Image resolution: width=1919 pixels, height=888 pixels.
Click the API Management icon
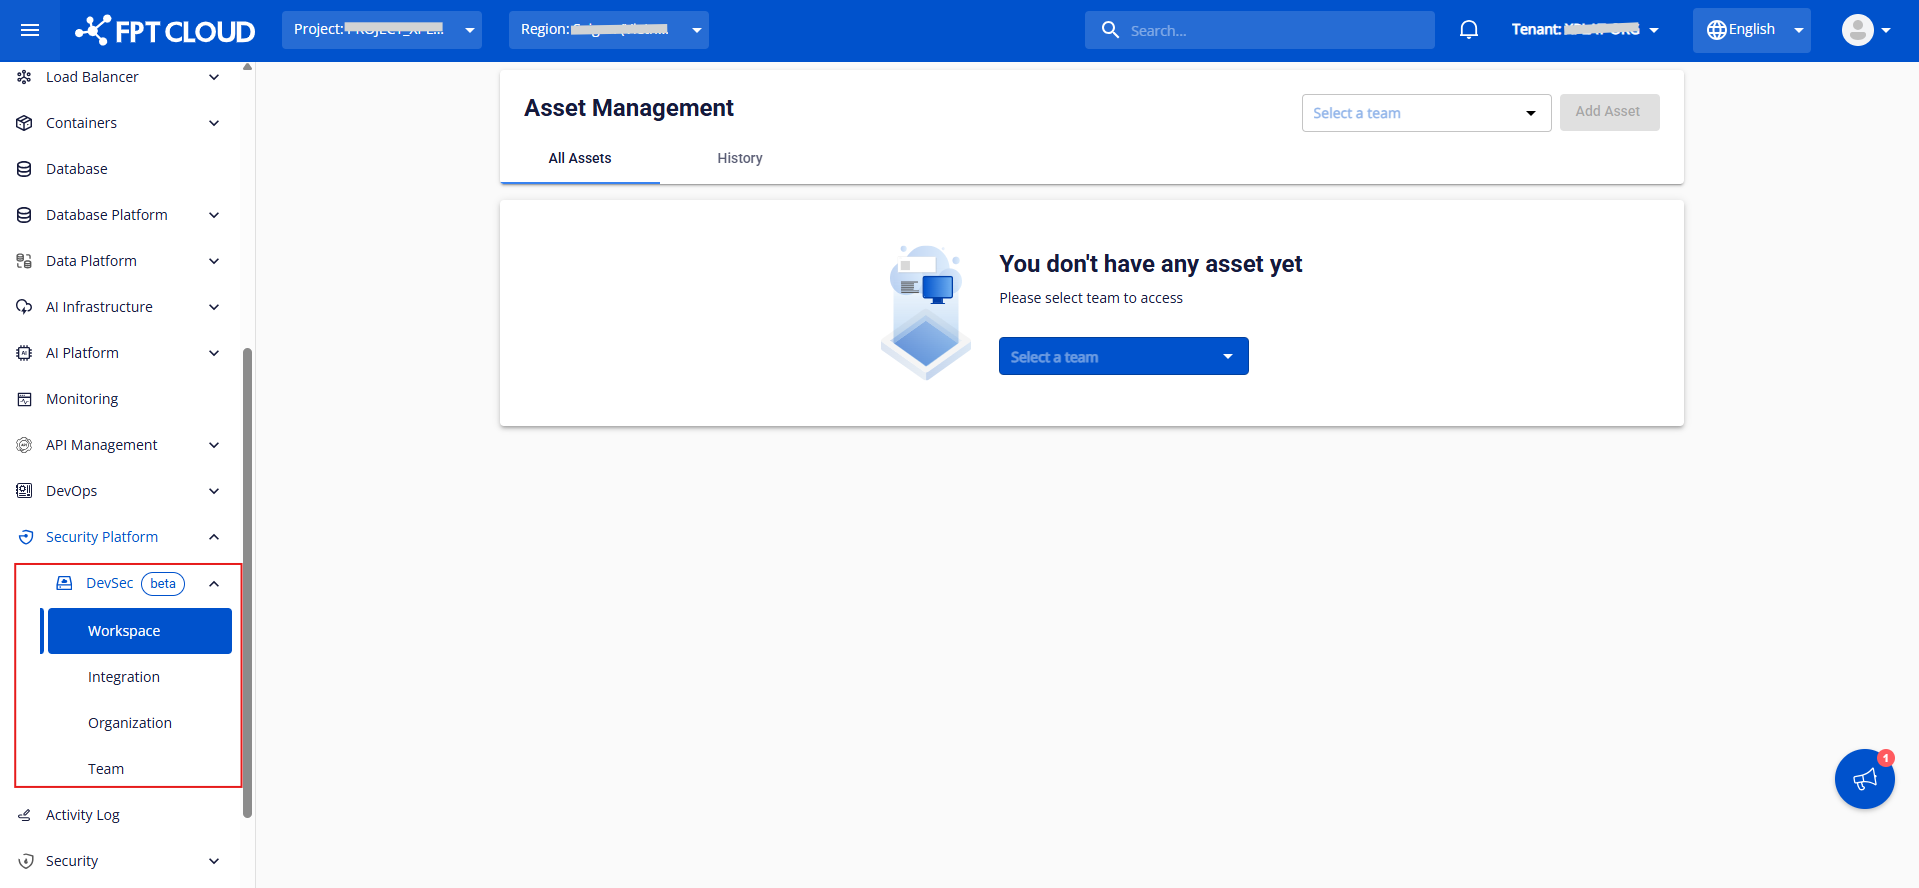click(x=24, y=445)
